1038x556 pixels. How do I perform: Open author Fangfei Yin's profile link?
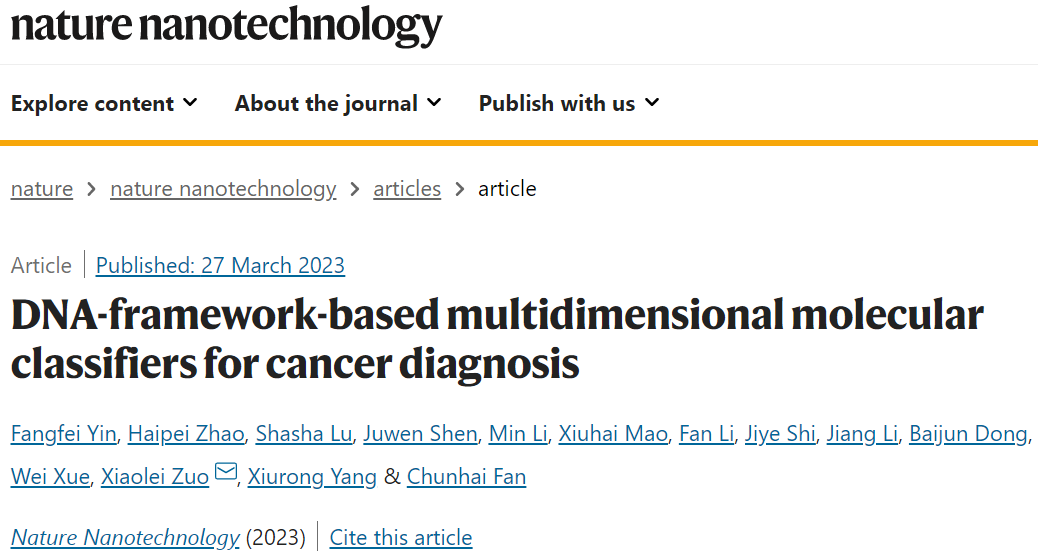click(65, 434)
